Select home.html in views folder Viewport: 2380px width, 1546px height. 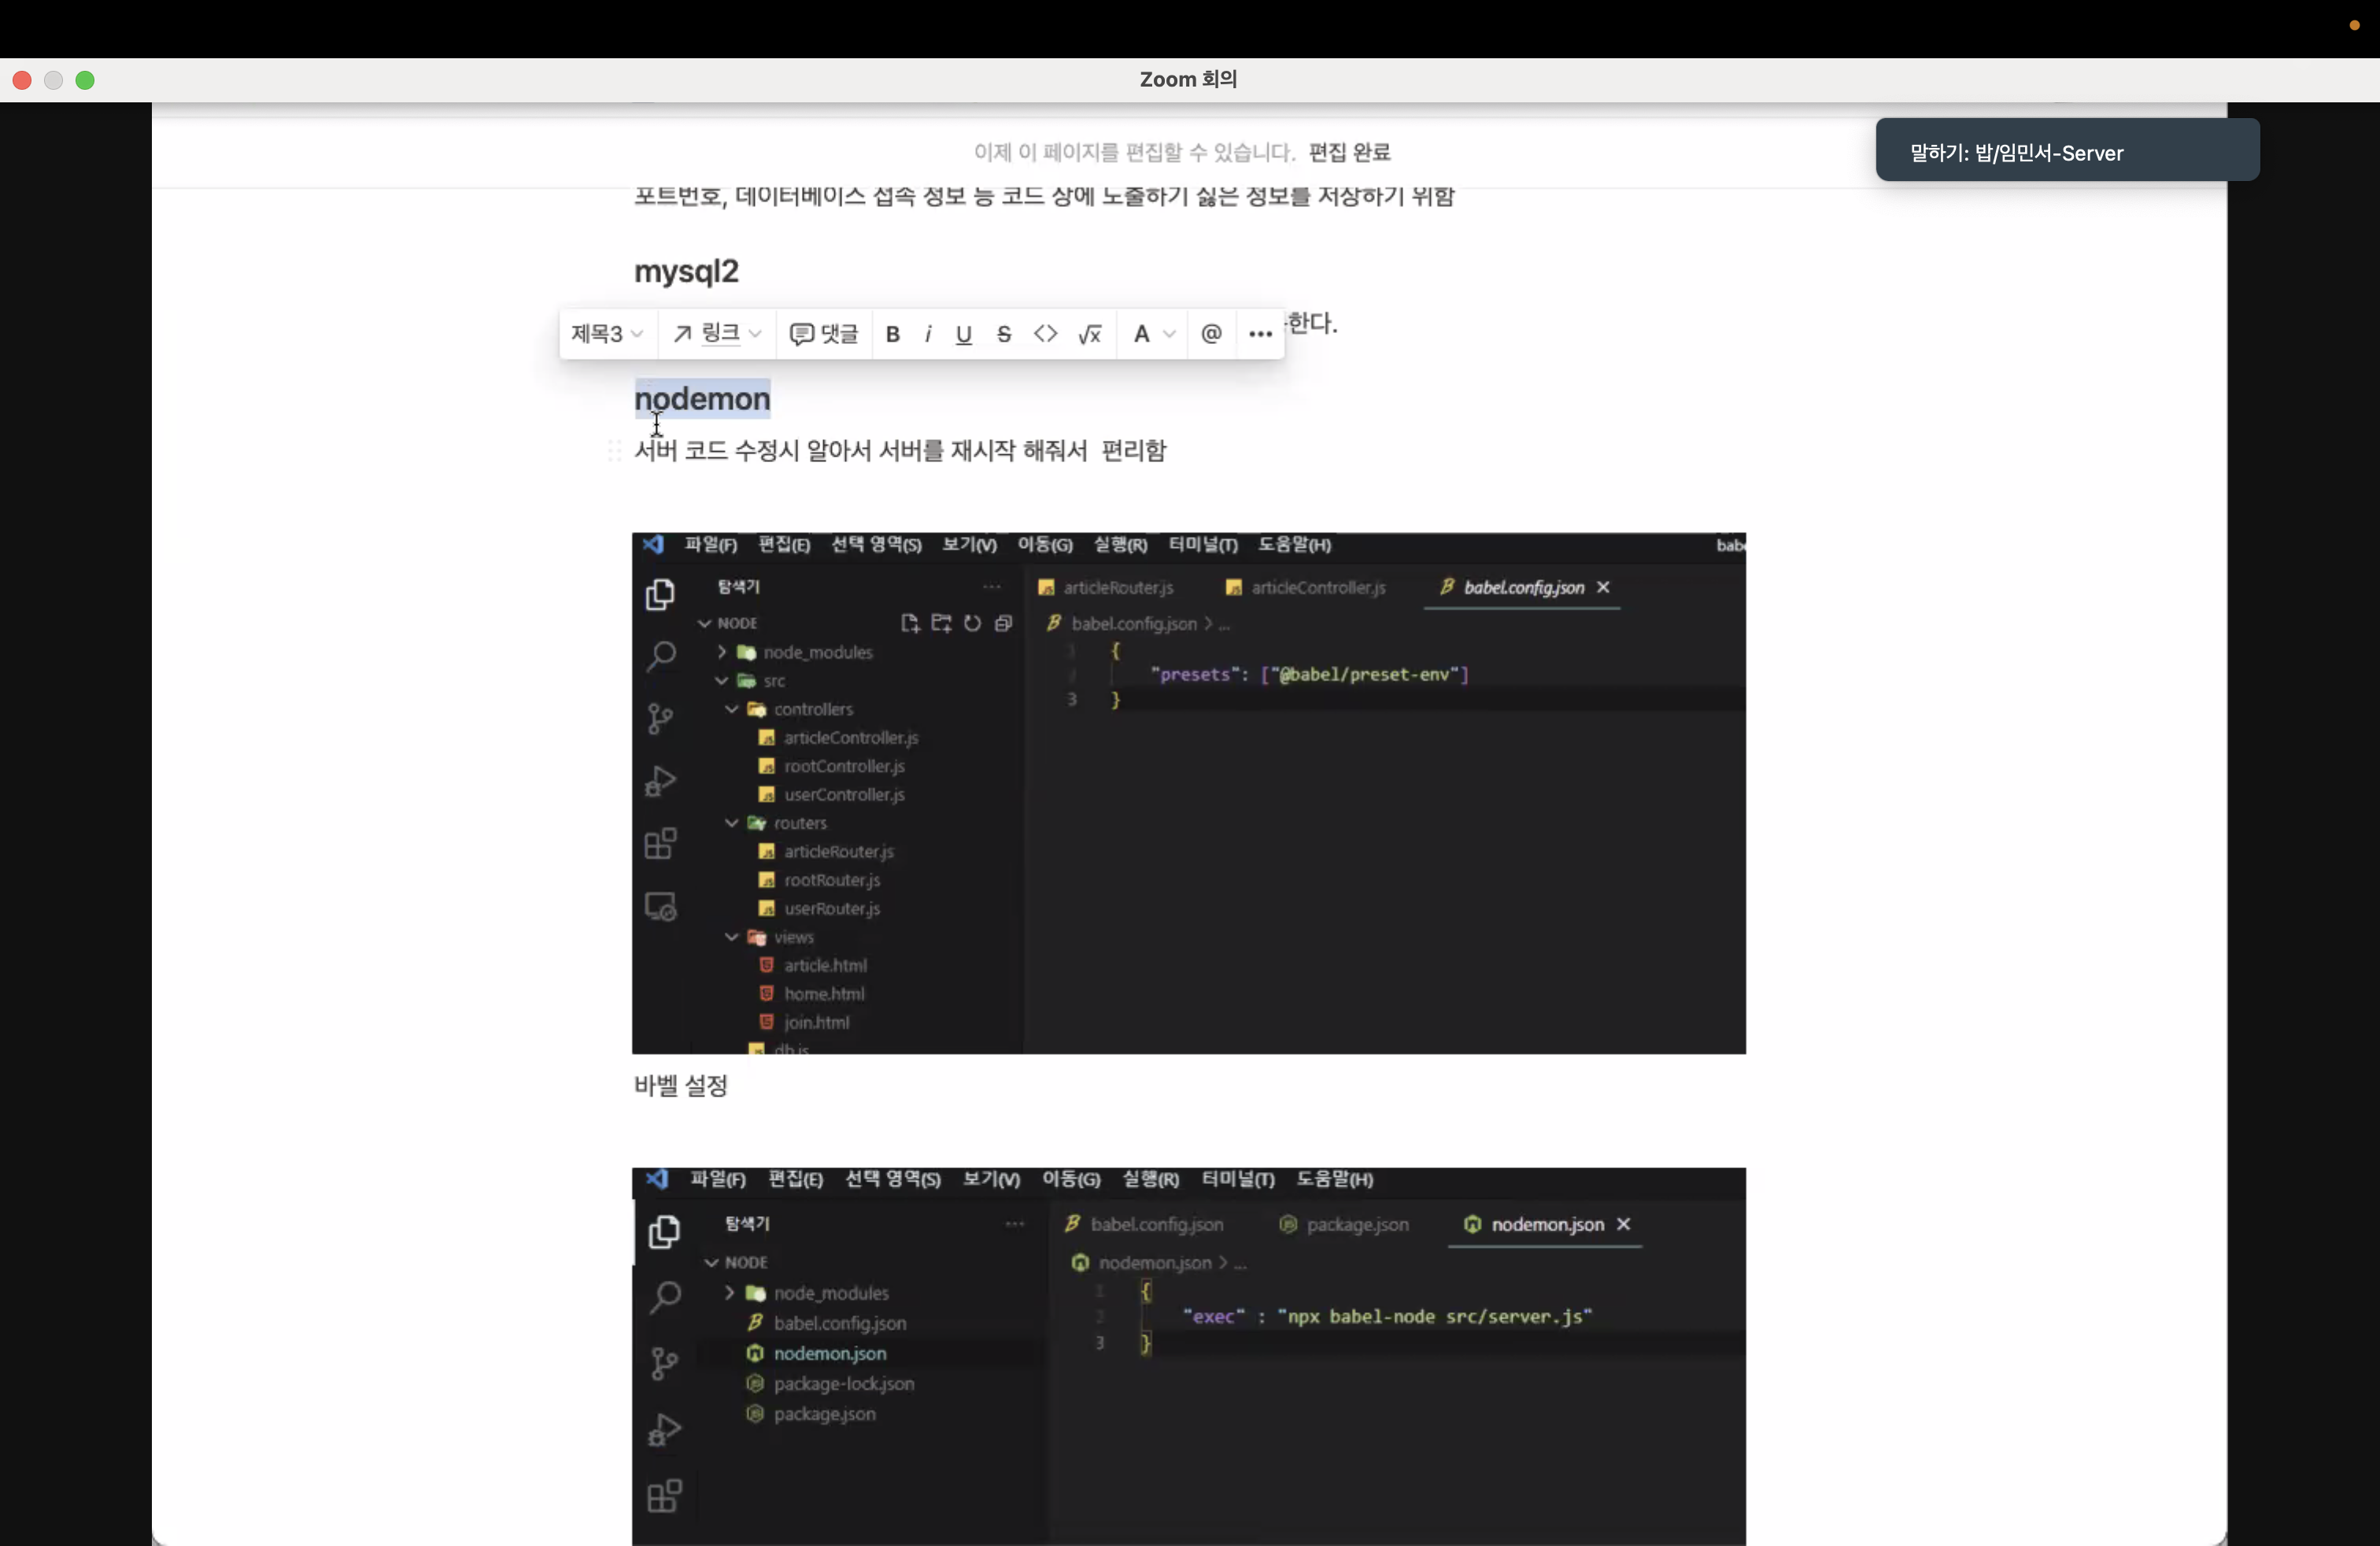coord(823,994)
